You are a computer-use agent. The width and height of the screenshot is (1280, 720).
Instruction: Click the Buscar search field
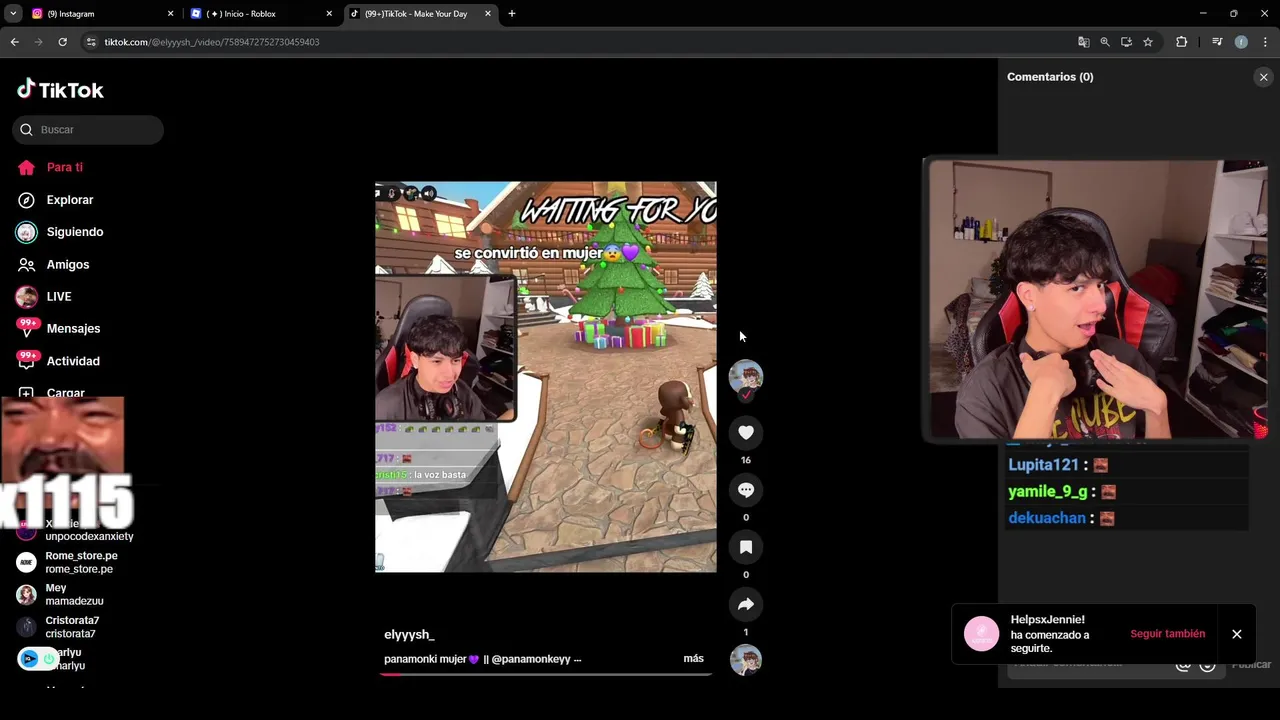click(x=88, y=129)
